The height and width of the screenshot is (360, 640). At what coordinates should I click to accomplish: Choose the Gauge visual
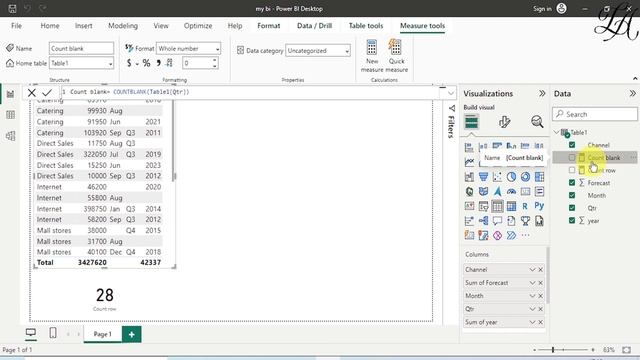(x=511, y=191)
